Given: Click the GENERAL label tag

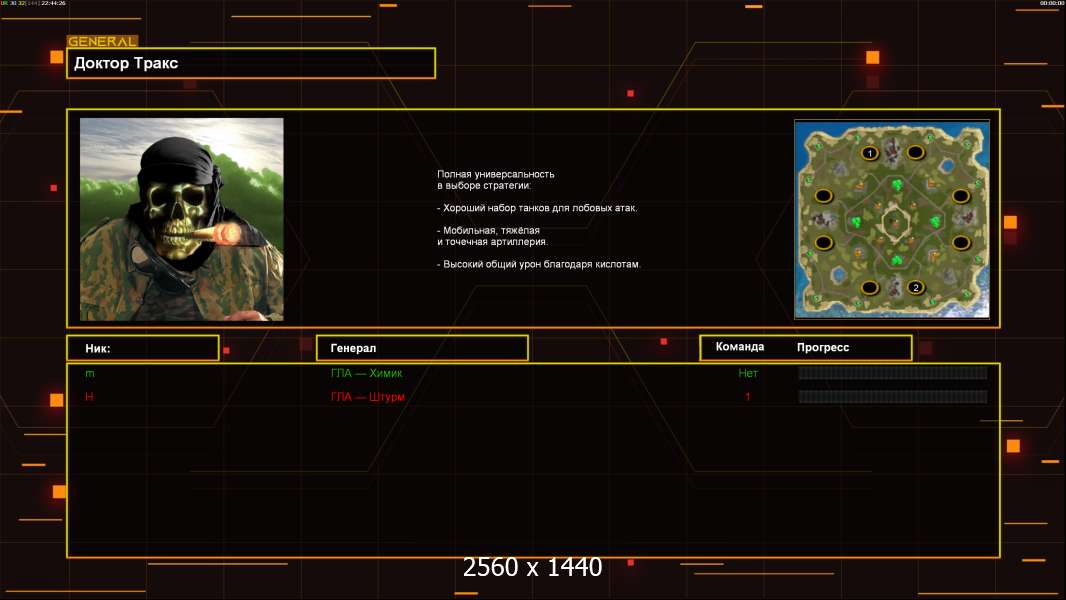Looking at the screenshot, I should click(102, 42).
